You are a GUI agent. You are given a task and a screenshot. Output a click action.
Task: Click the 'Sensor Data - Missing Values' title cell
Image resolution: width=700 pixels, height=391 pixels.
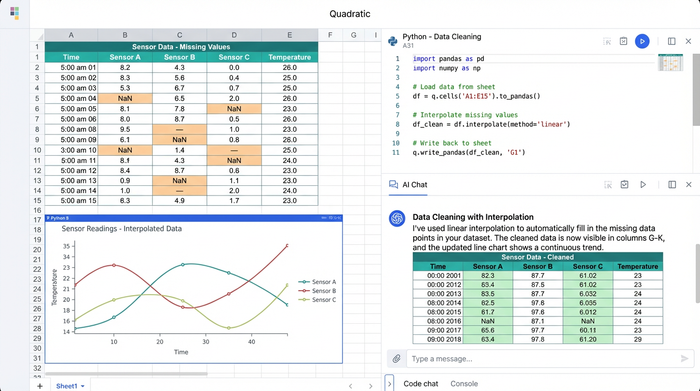coord(181,46)
